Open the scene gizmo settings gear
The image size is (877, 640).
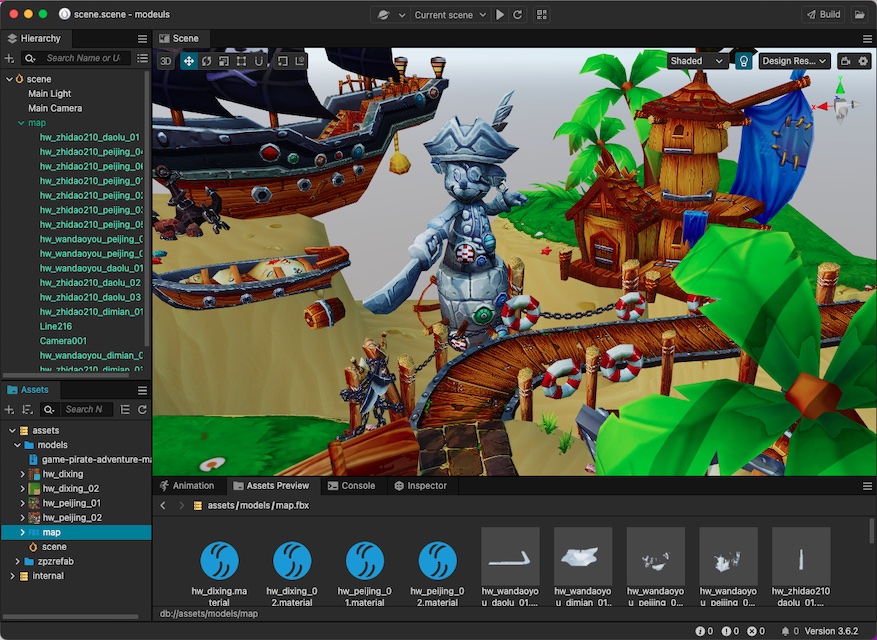point(864,61)
